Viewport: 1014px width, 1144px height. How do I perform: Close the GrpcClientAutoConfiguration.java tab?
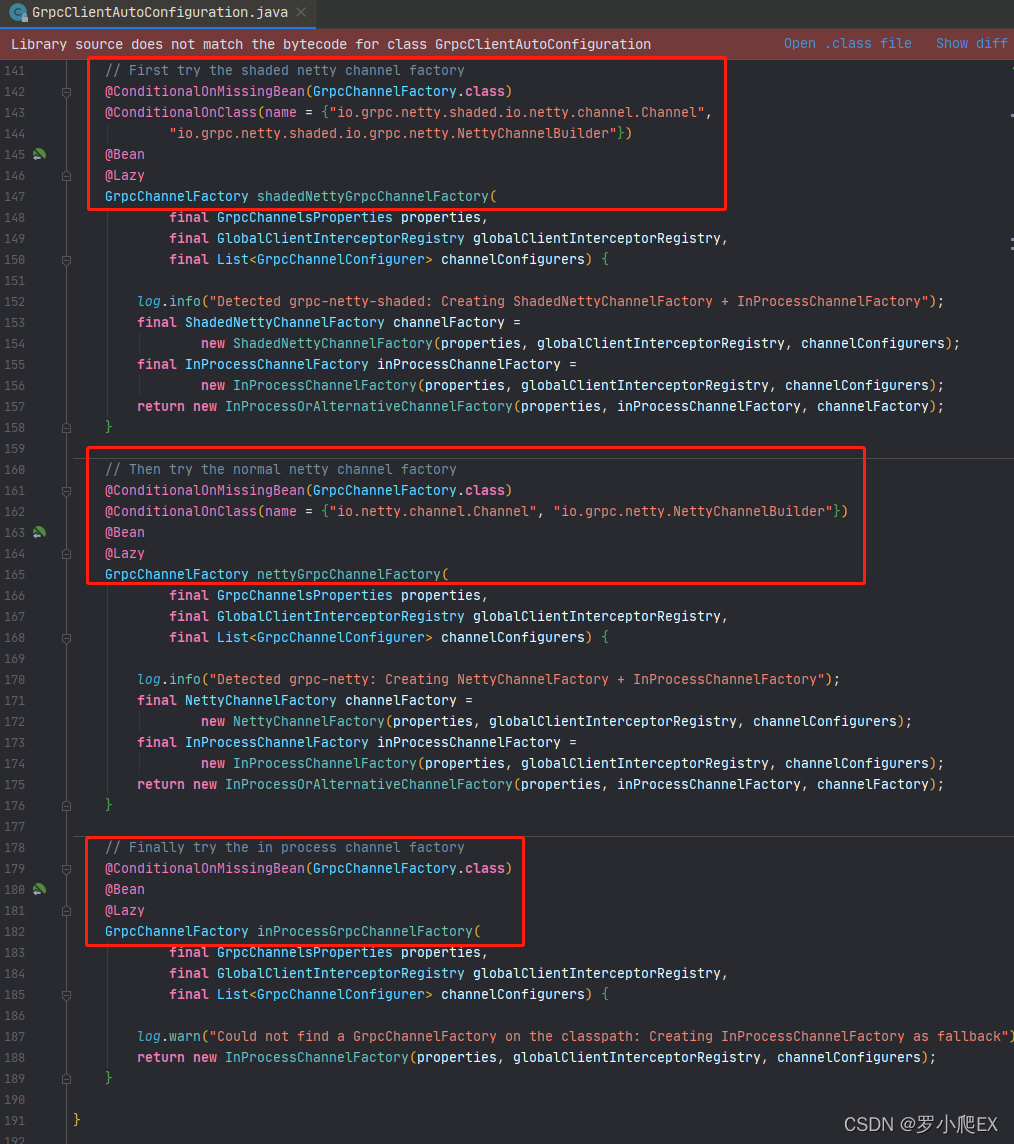(301, 14)
